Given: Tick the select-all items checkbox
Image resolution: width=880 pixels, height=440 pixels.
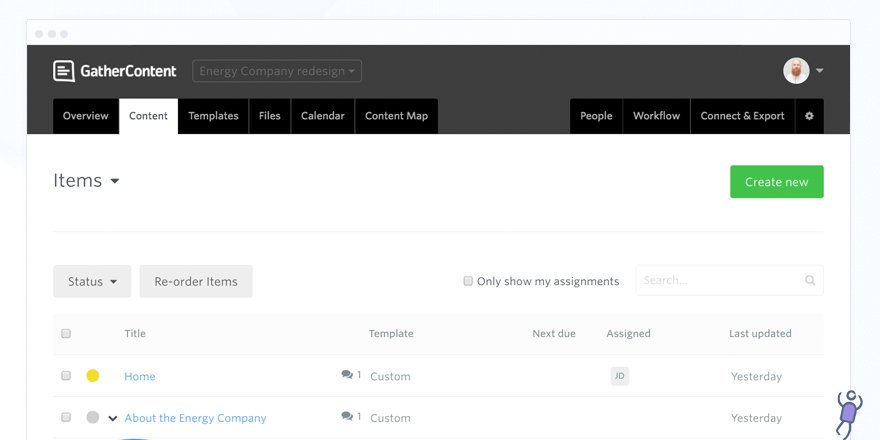Looking at the screenshot, I should [x=66, y=334].
